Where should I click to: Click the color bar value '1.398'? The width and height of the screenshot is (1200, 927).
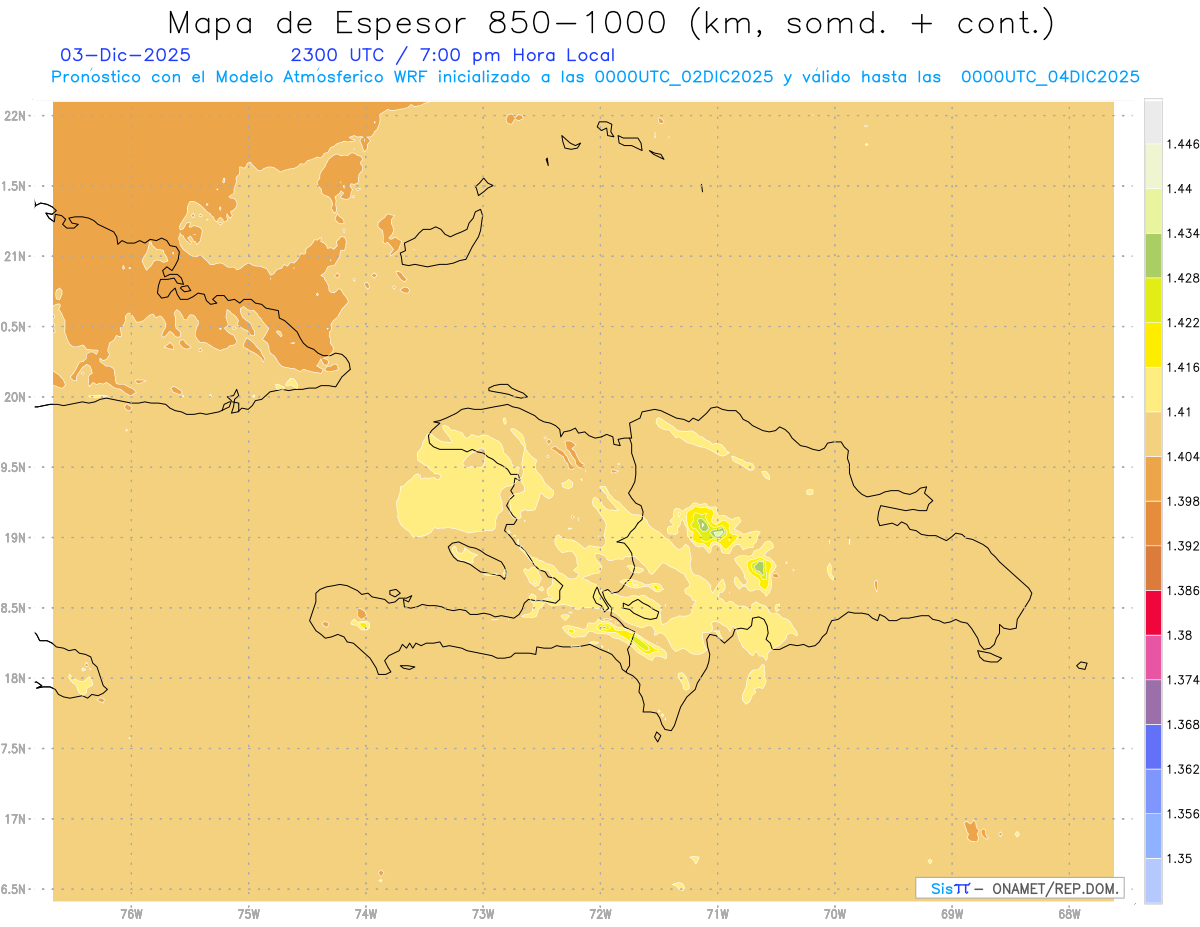1184,501
